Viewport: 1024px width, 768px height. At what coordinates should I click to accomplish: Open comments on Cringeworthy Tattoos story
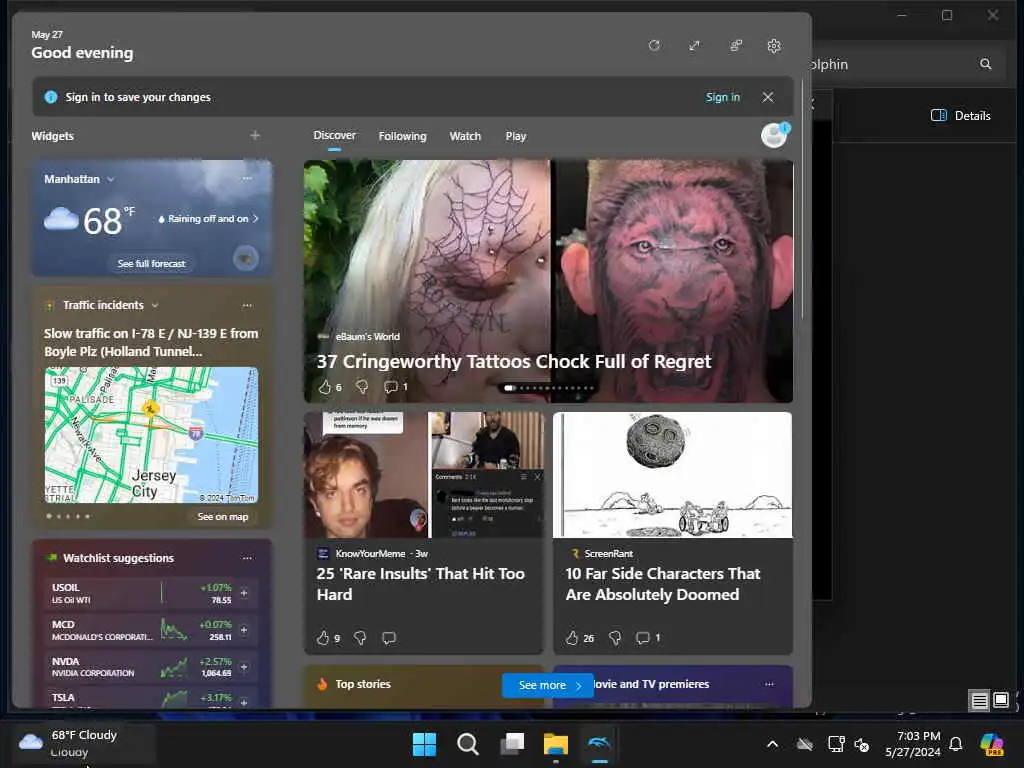(391, 387)
